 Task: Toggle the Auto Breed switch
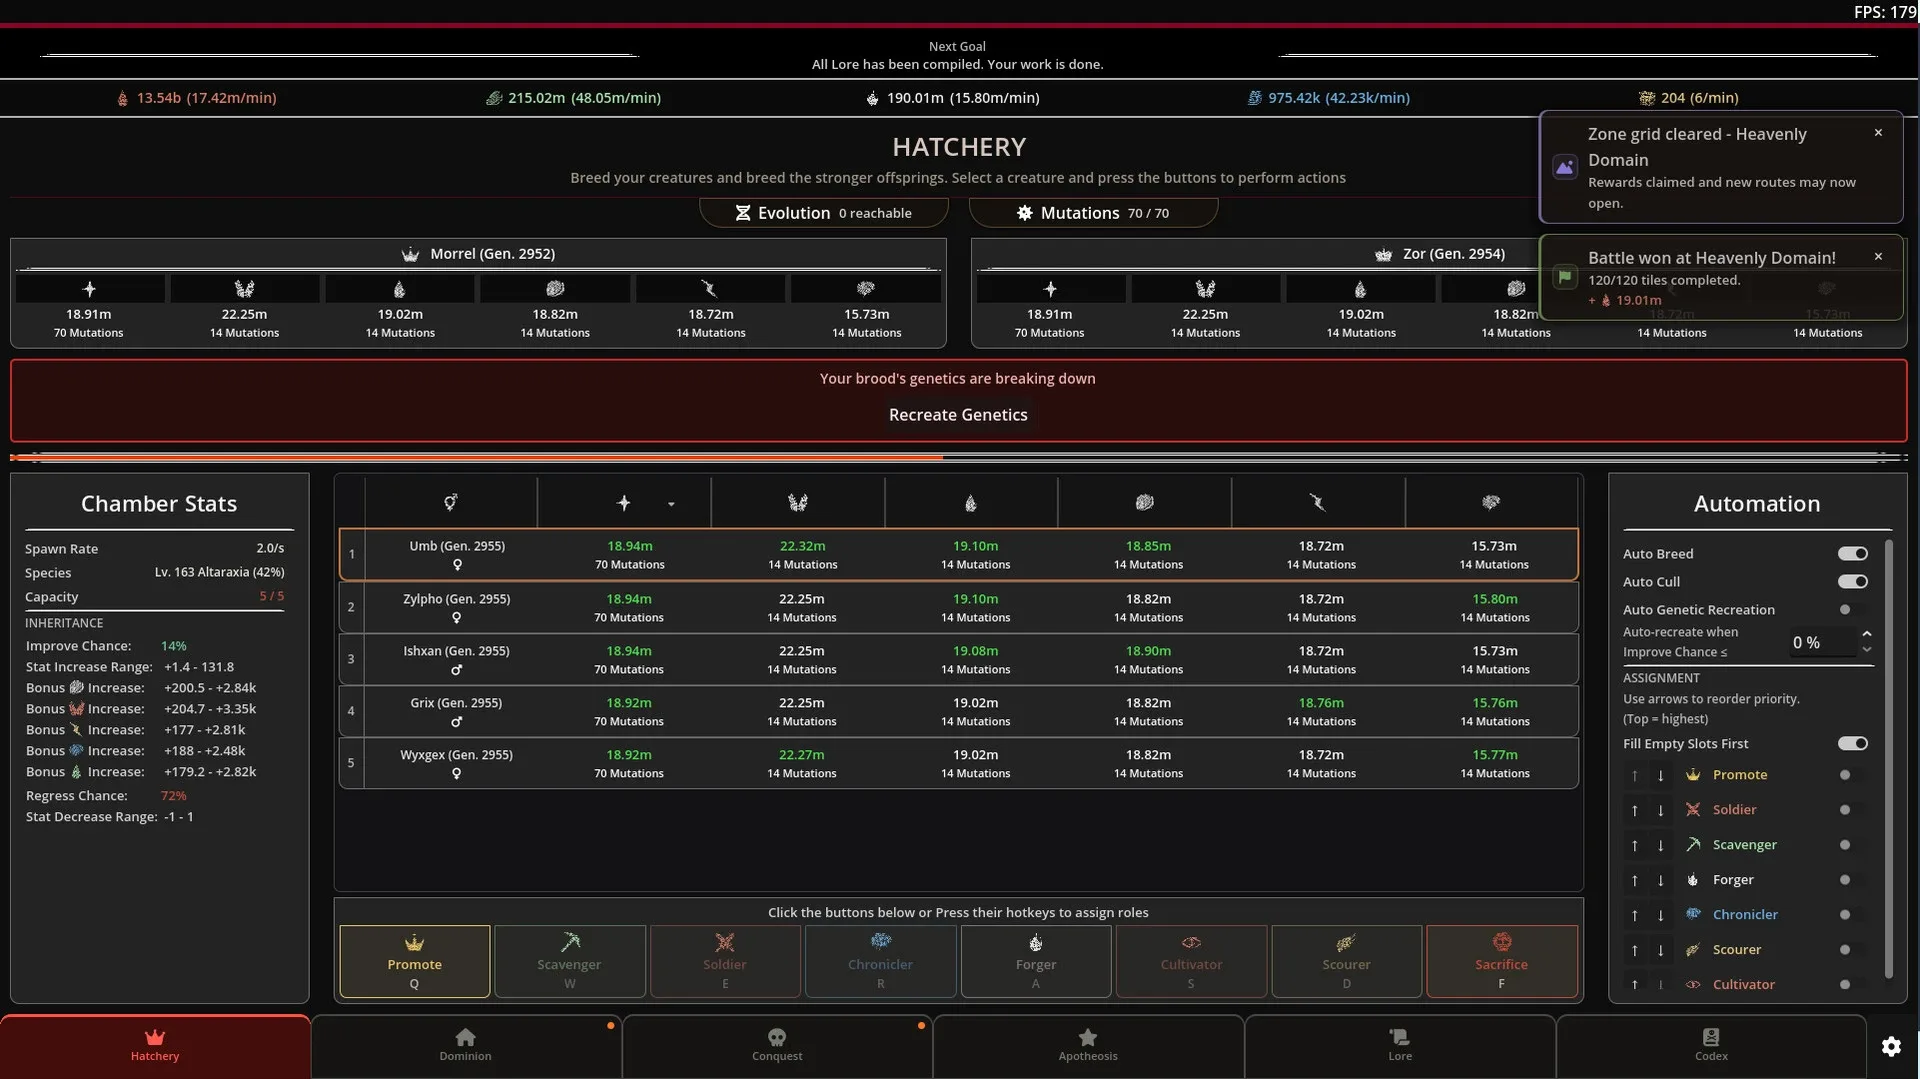pyautogui.click(x=1853, y=554)
